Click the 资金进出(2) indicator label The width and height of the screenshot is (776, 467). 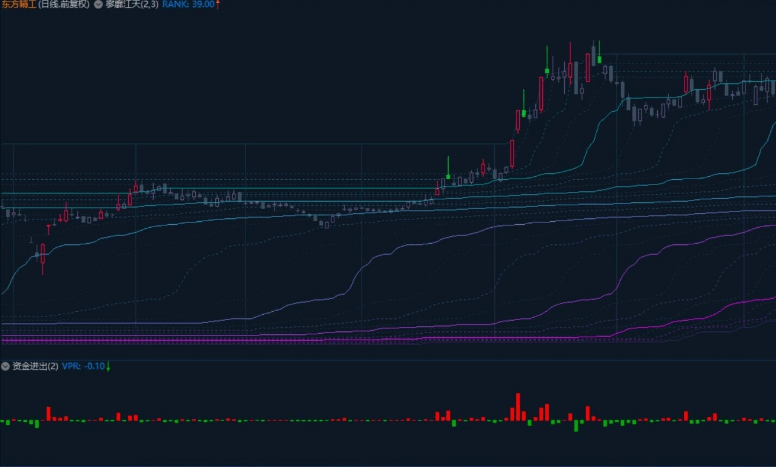tap(35, 366)
